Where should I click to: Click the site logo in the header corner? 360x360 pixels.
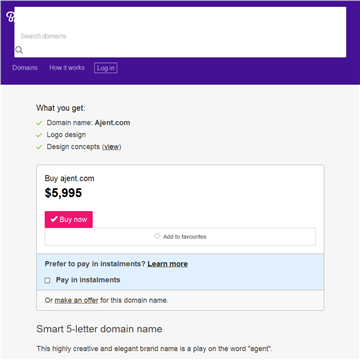[10, 17]
